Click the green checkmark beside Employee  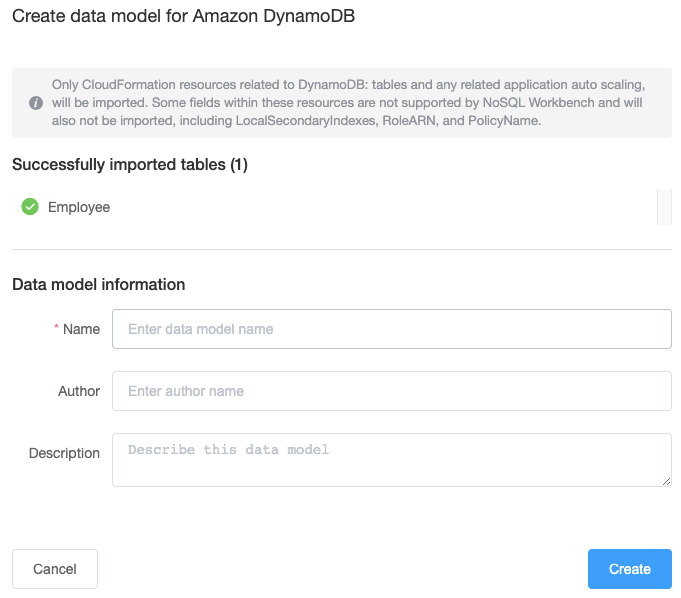click(x=30, y=207)
